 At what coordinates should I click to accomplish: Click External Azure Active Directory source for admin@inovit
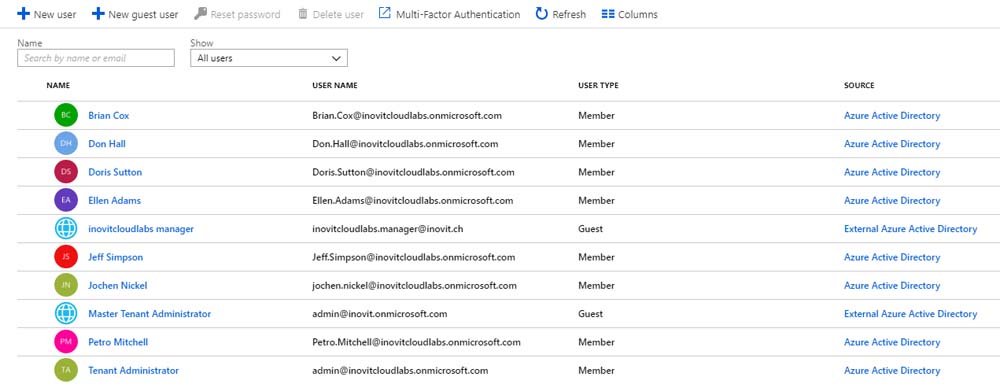pos(910,314)
